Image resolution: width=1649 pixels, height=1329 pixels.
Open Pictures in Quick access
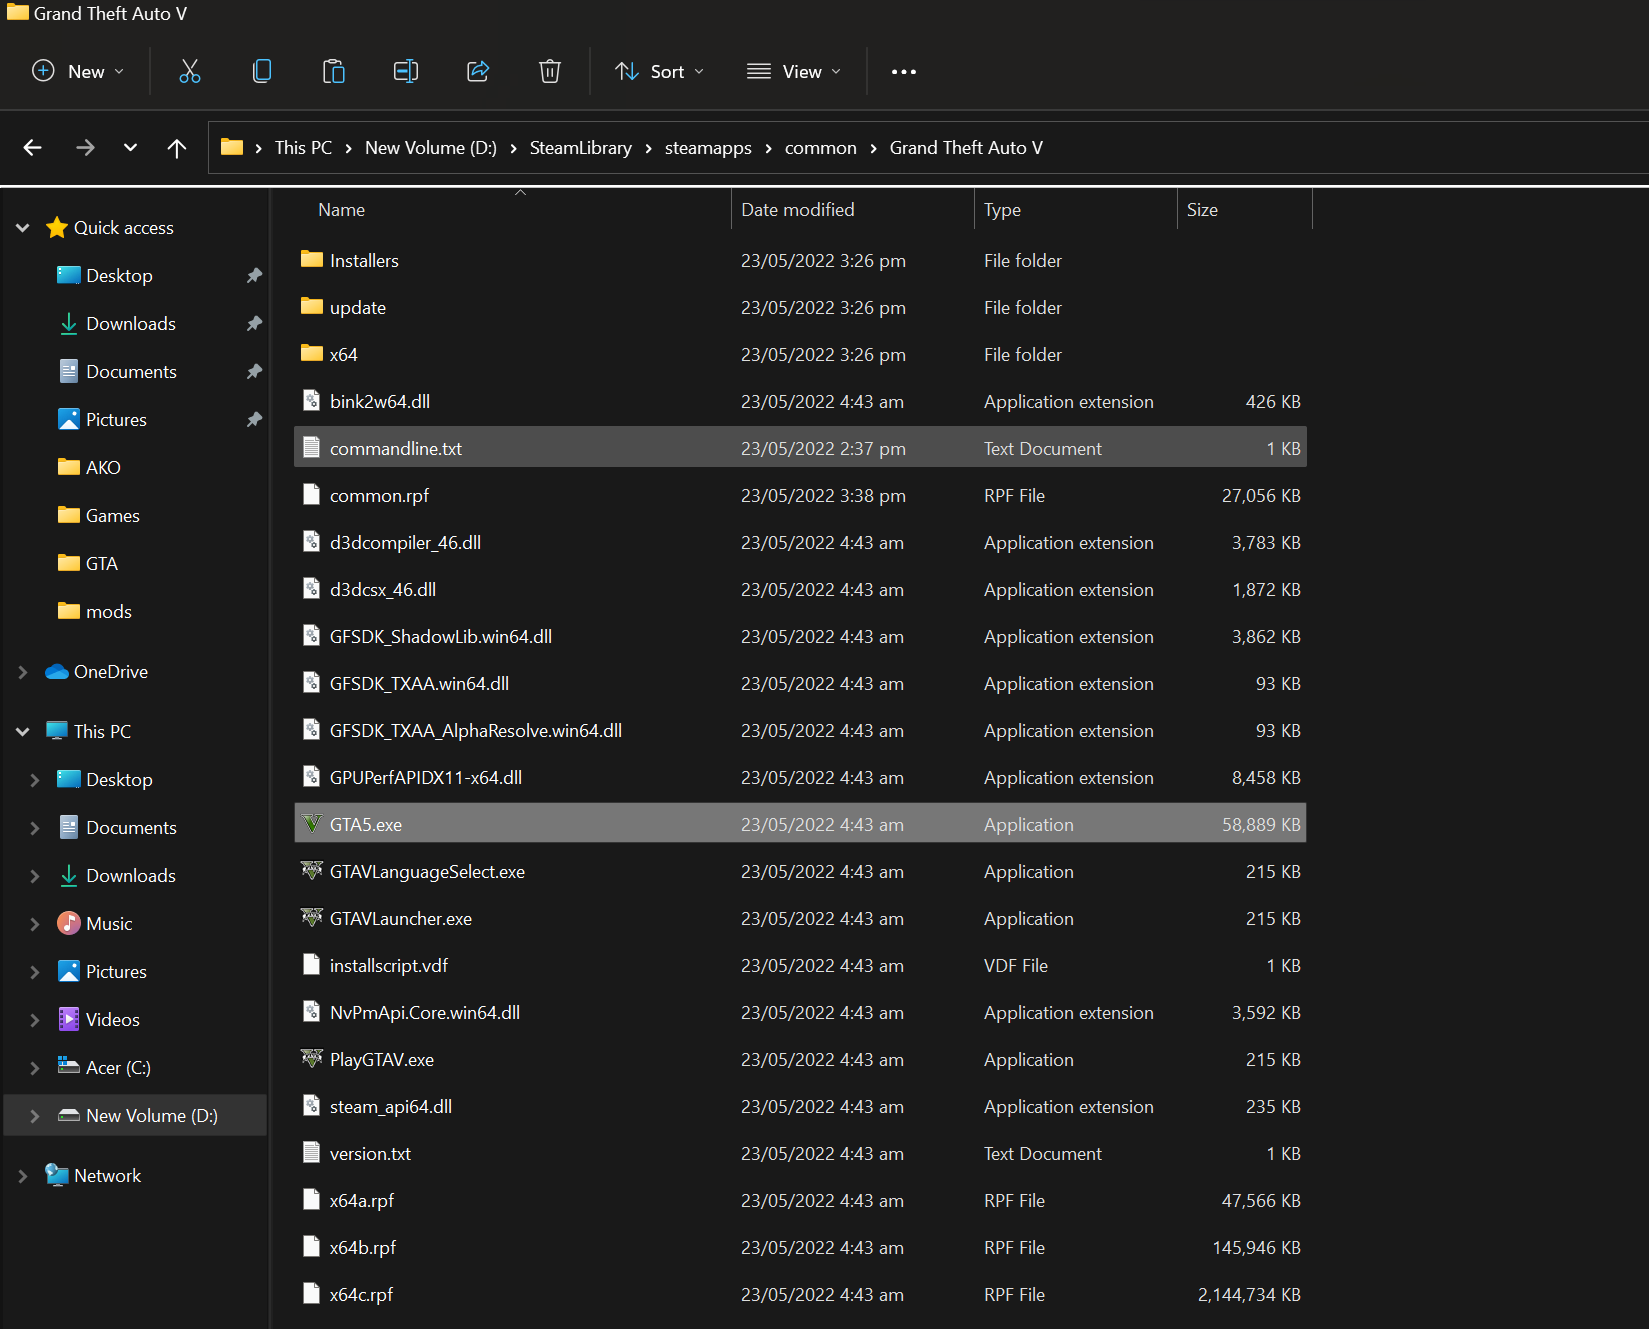(x=116, y=420)
